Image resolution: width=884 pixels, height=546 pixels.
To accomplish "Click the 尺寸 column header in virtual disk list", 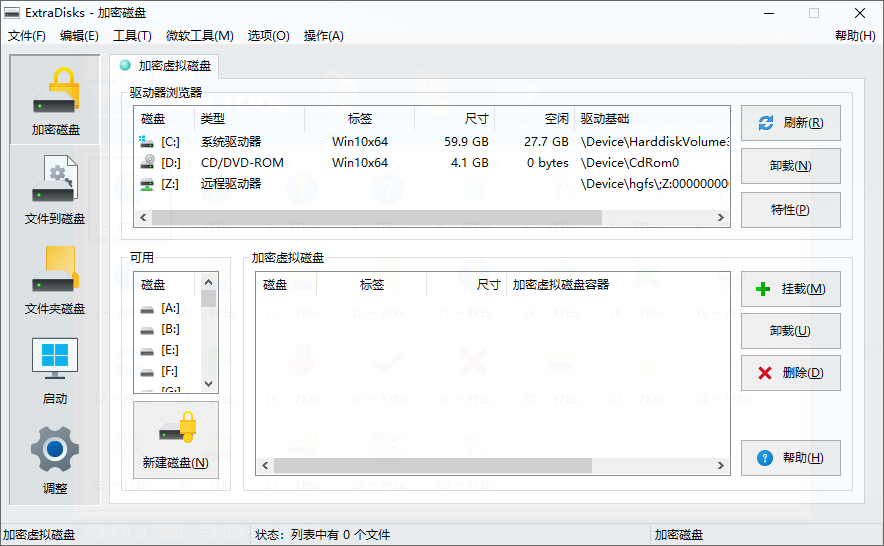I will [466, 285].
